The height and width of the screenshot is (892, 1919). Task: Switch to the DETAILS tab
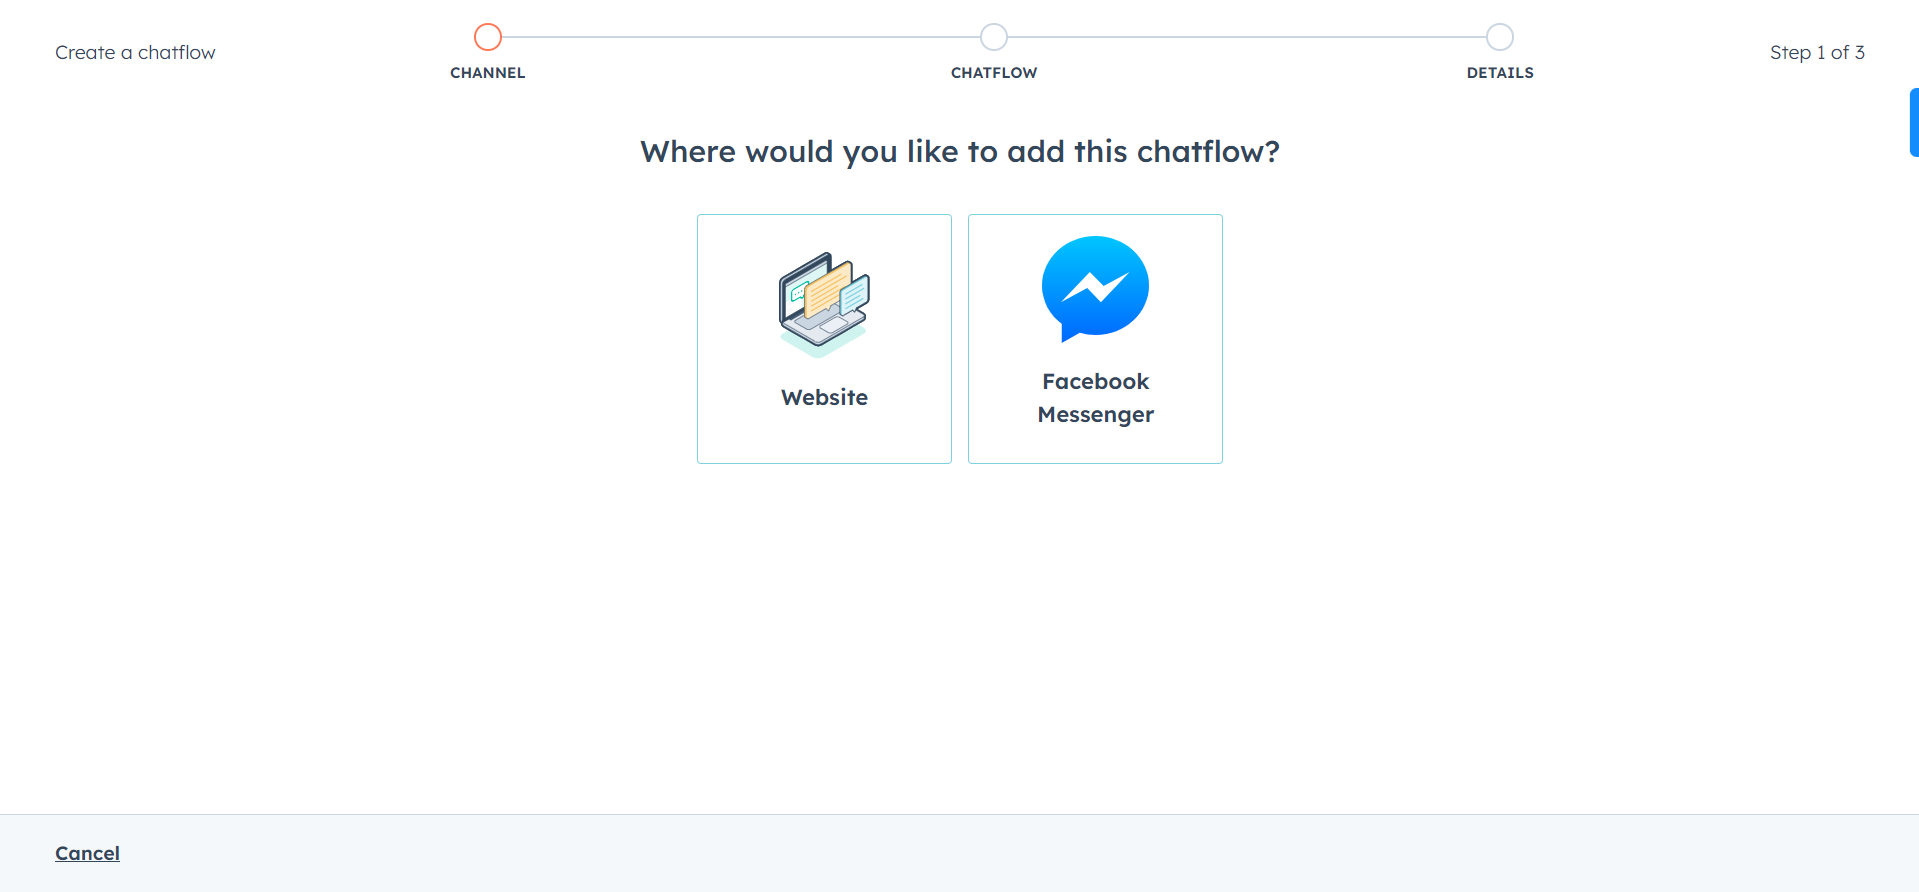tap(1499, 72)
